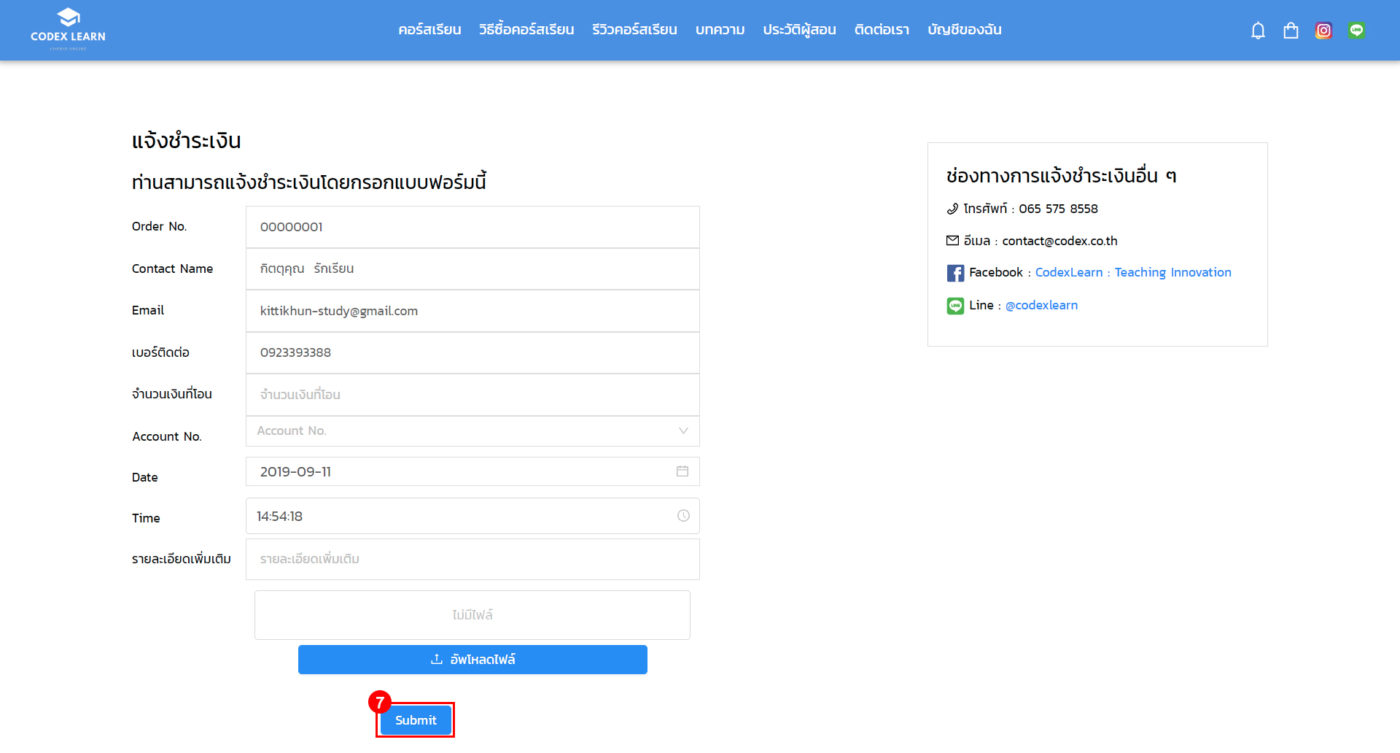This screenshot has width=1400, height=753.
Task: Open the notification bell icon
Action: [x=1258, y=31]
